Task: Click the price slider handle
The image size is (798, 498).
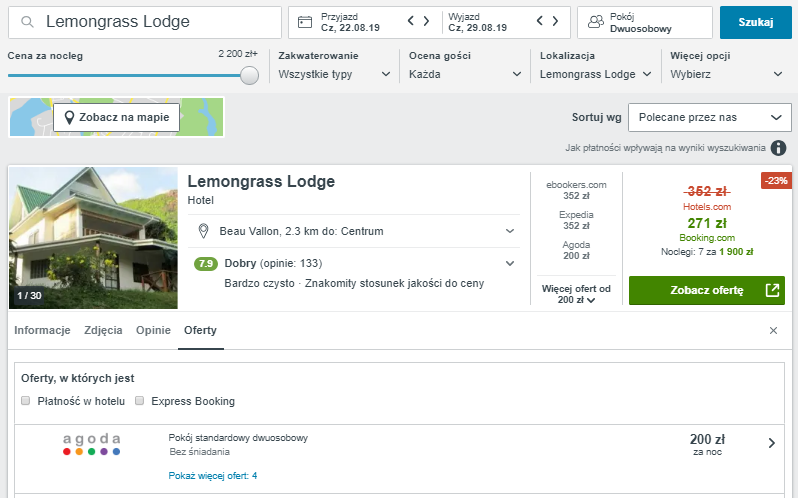Action: click(x=249, y=75)
